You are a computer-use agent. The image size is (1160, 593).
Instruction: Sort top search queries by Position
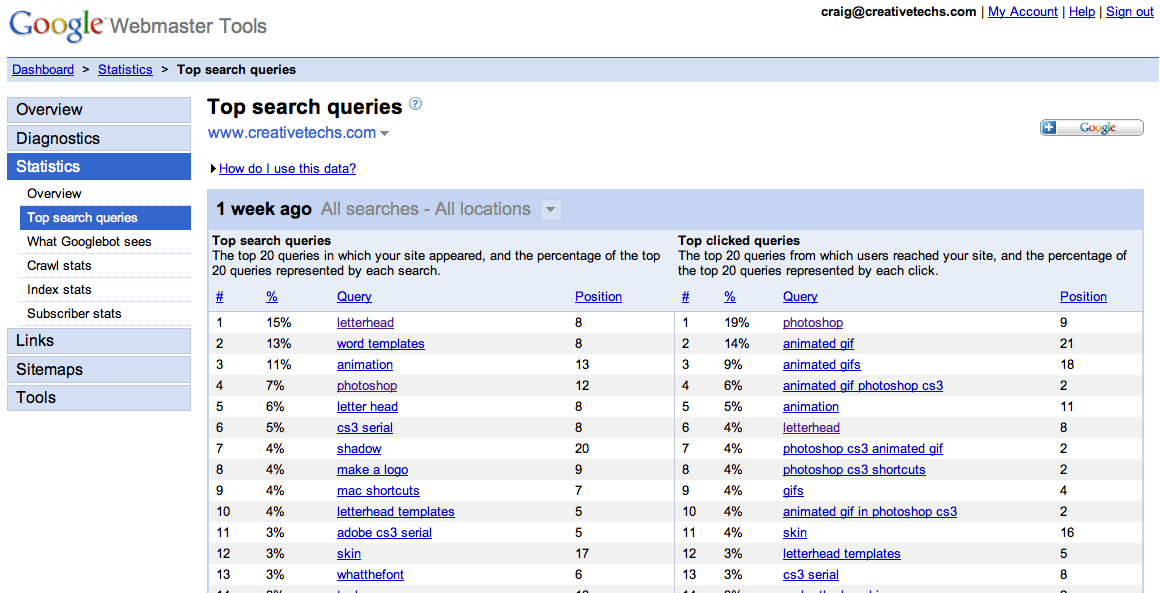tap(598, 296)
